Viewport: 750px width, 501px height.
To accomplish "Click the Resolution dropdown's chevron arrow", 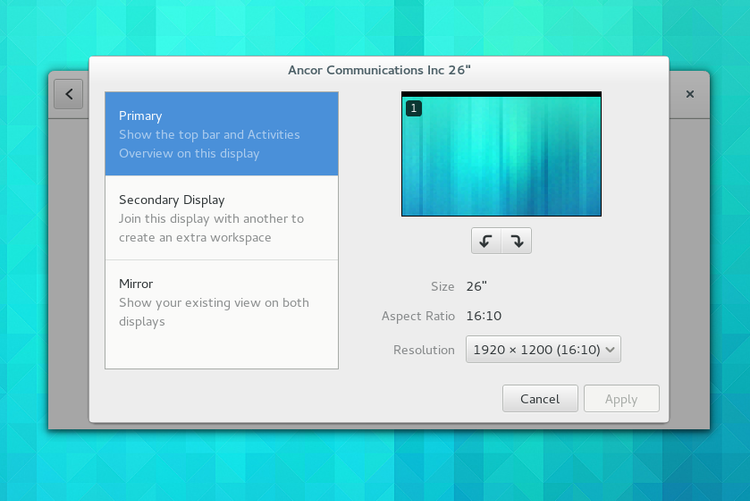I will pos(611,349).
